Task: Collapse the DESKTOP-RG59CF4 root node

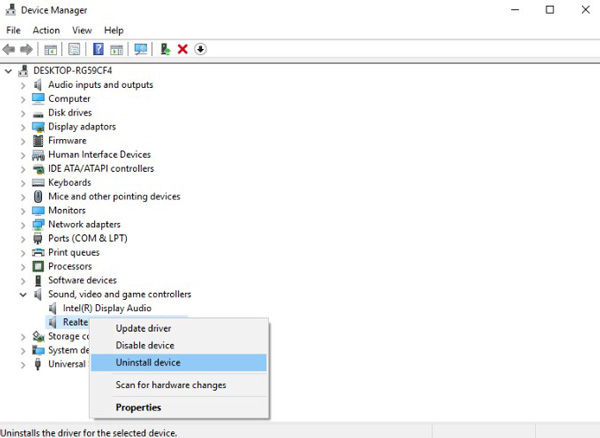Action: point(8,71)
